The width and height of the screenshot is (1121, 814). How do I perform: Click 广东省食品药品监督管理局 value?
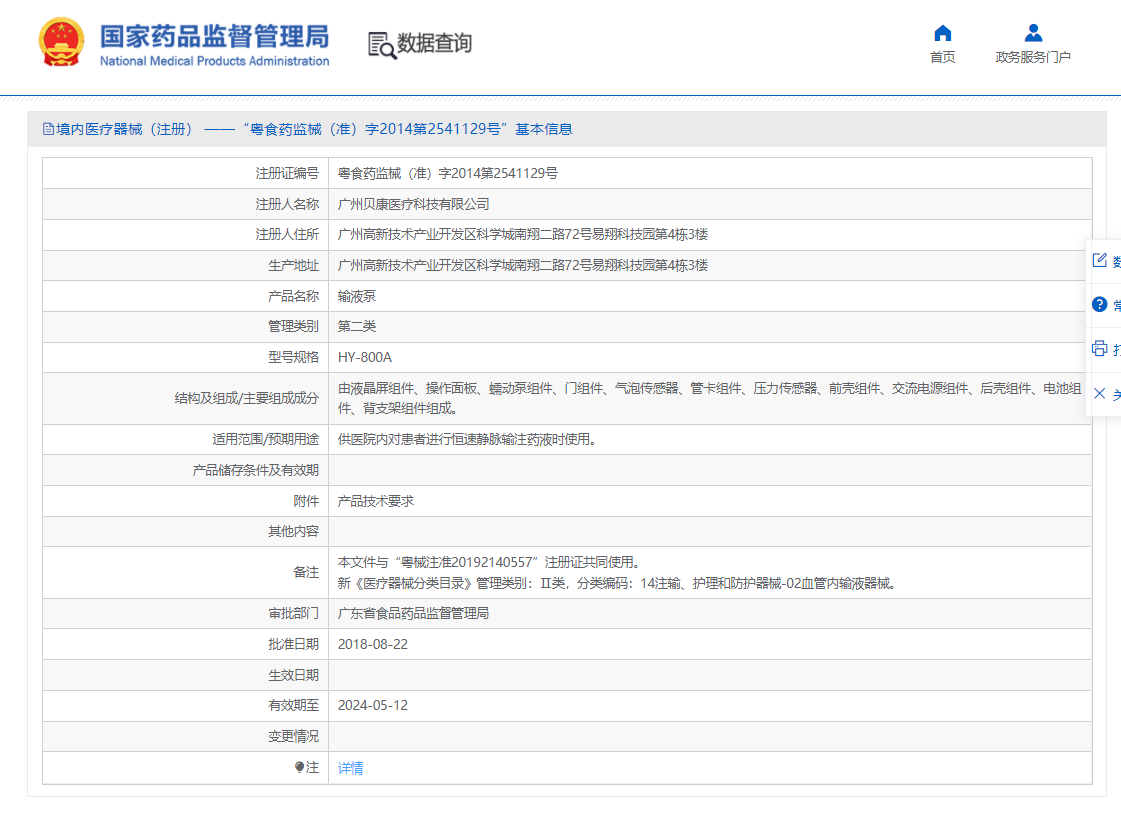413,613
